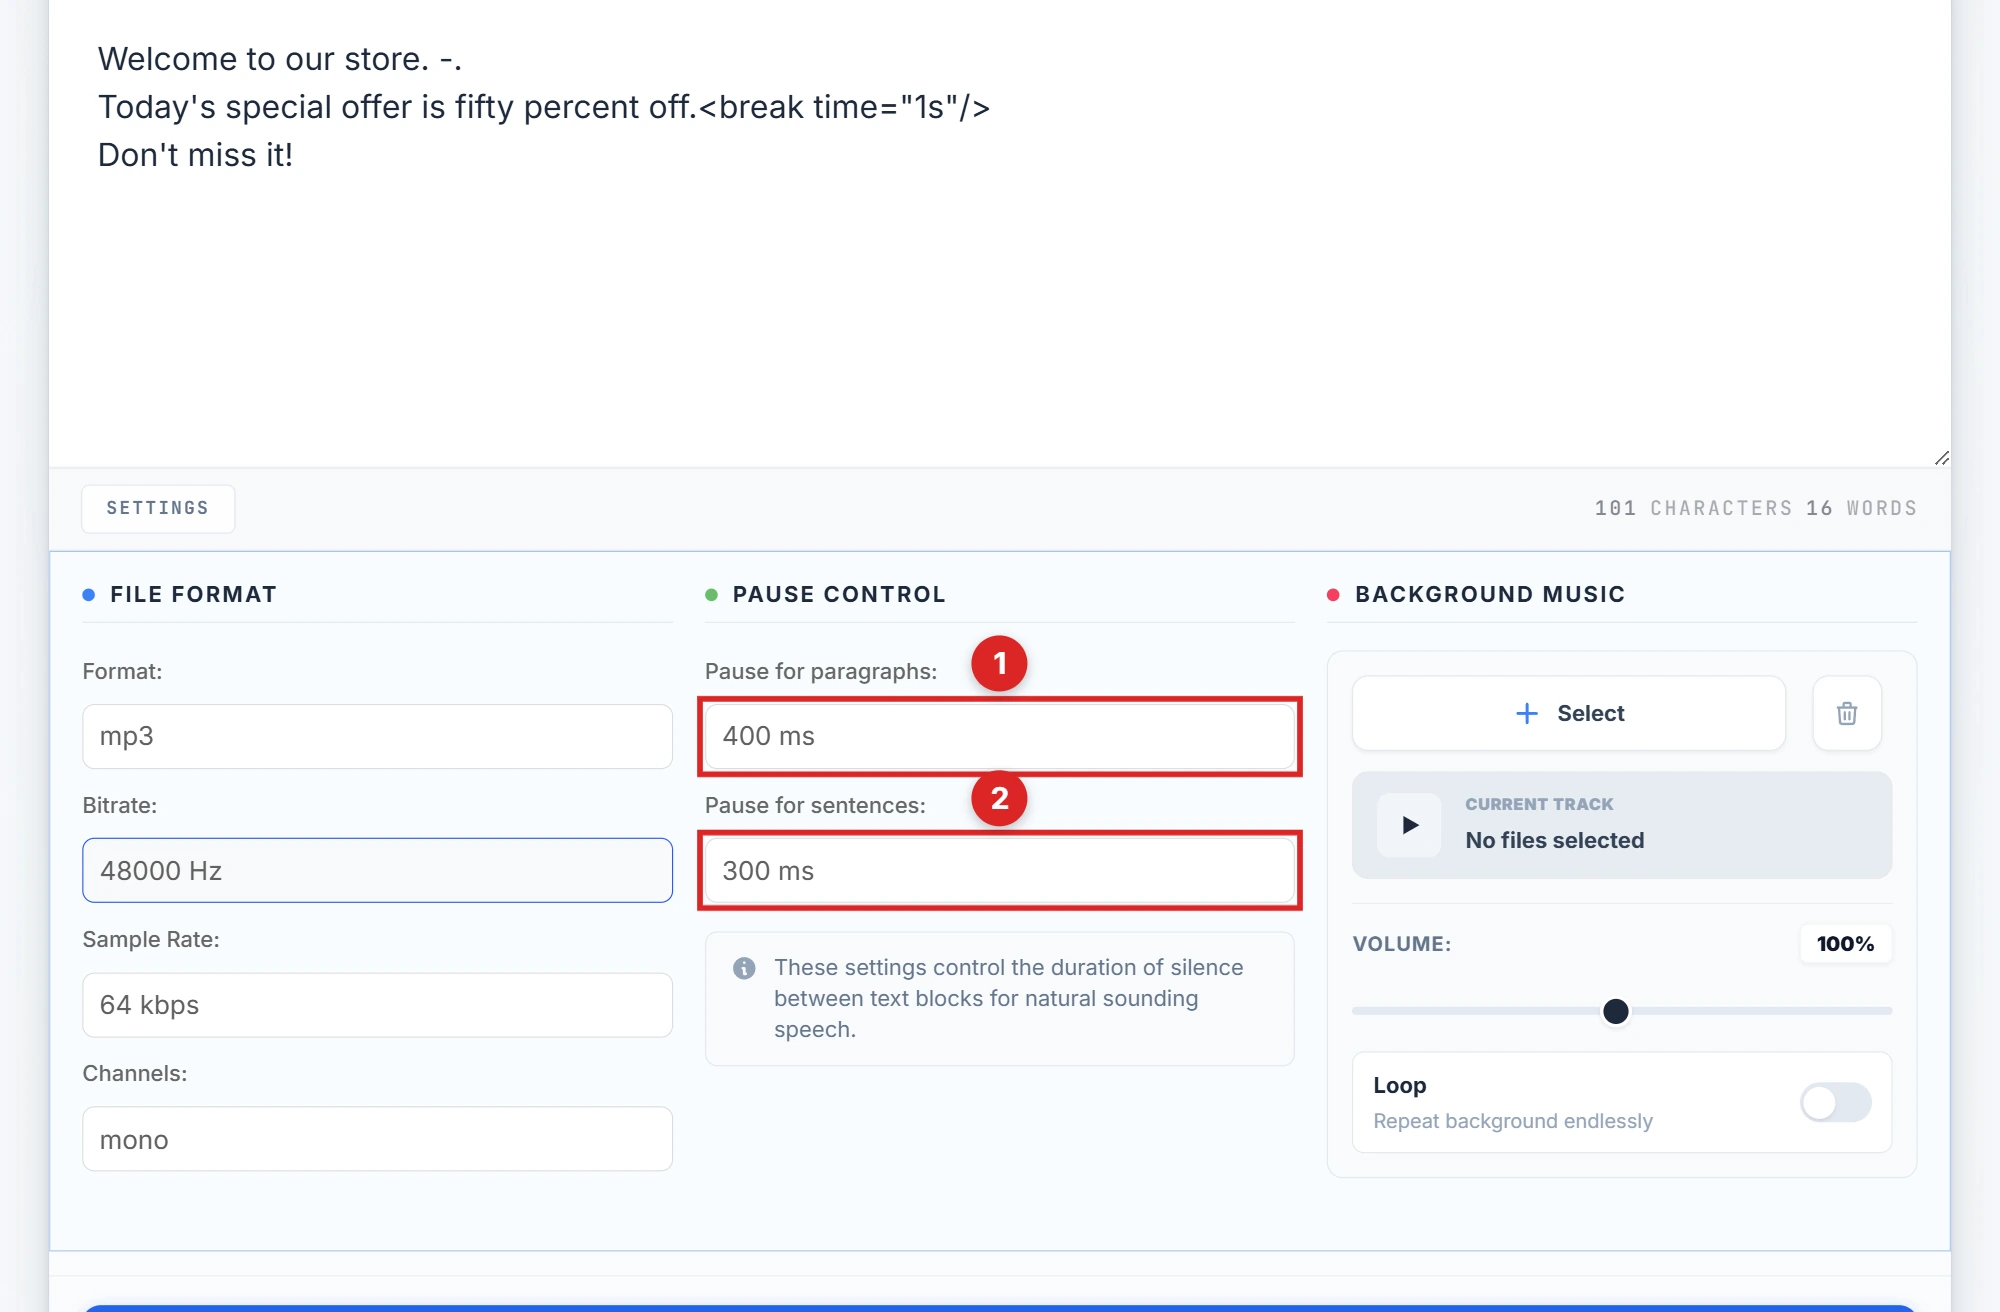2000x1312 pixels.
Task: Delete the selected background track
Action: [1846, 713]
